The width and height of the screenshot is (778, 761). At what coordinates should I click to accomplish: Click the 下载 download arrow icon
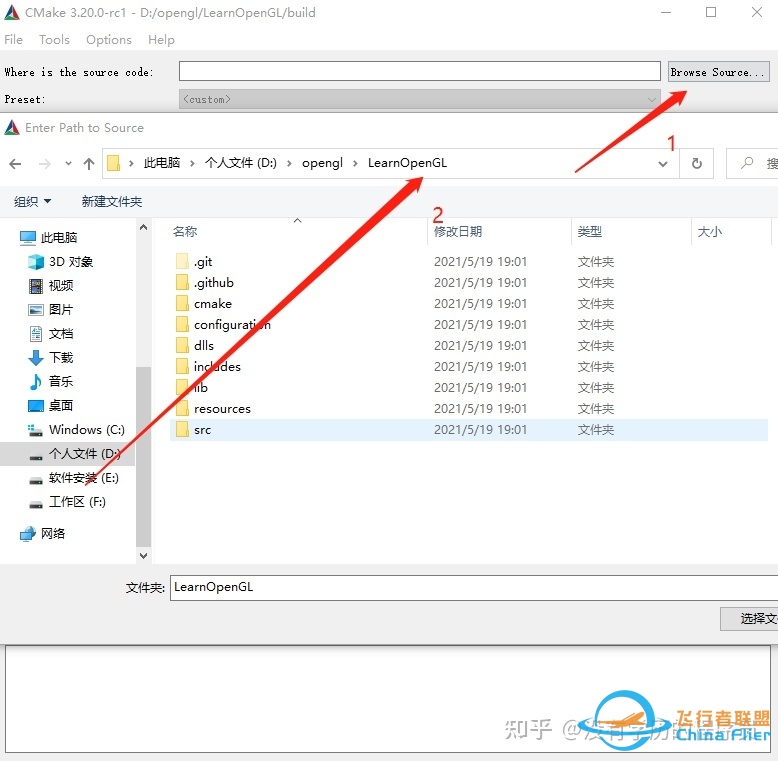(36, 357)
